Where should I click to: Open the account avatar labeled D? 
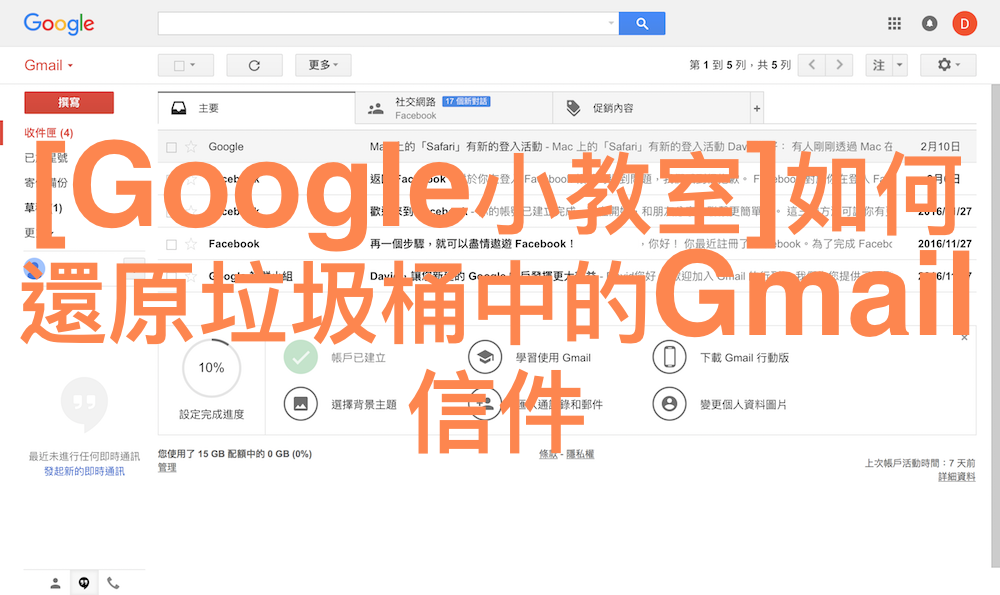964,24
